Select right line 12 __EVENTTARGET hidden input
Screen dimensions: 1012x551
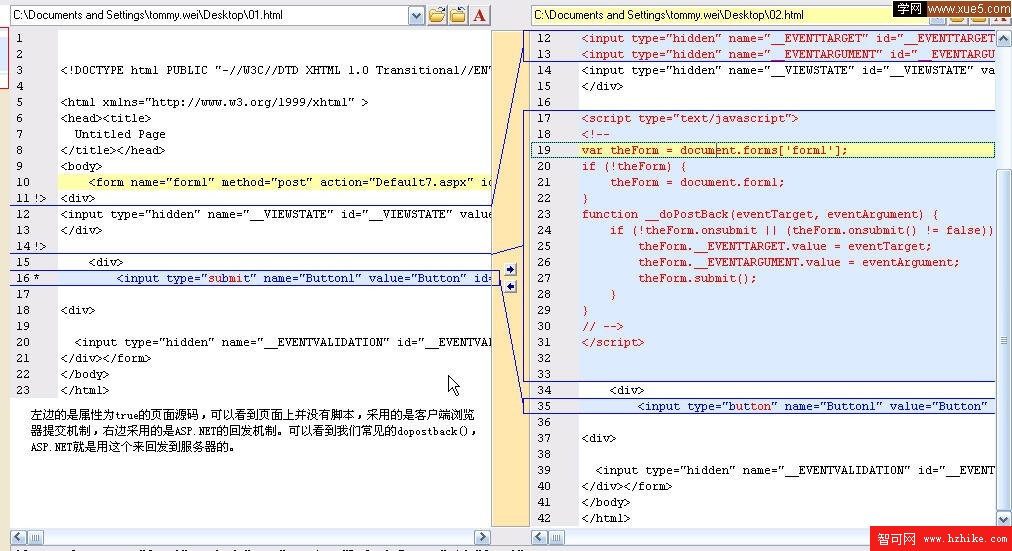[787, 38]
